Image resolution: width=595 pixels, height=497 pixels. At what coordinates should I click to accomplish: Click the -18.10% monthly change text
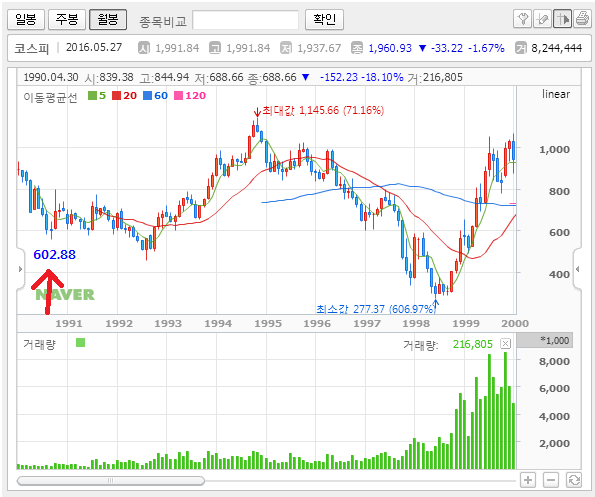pos(382,77)
